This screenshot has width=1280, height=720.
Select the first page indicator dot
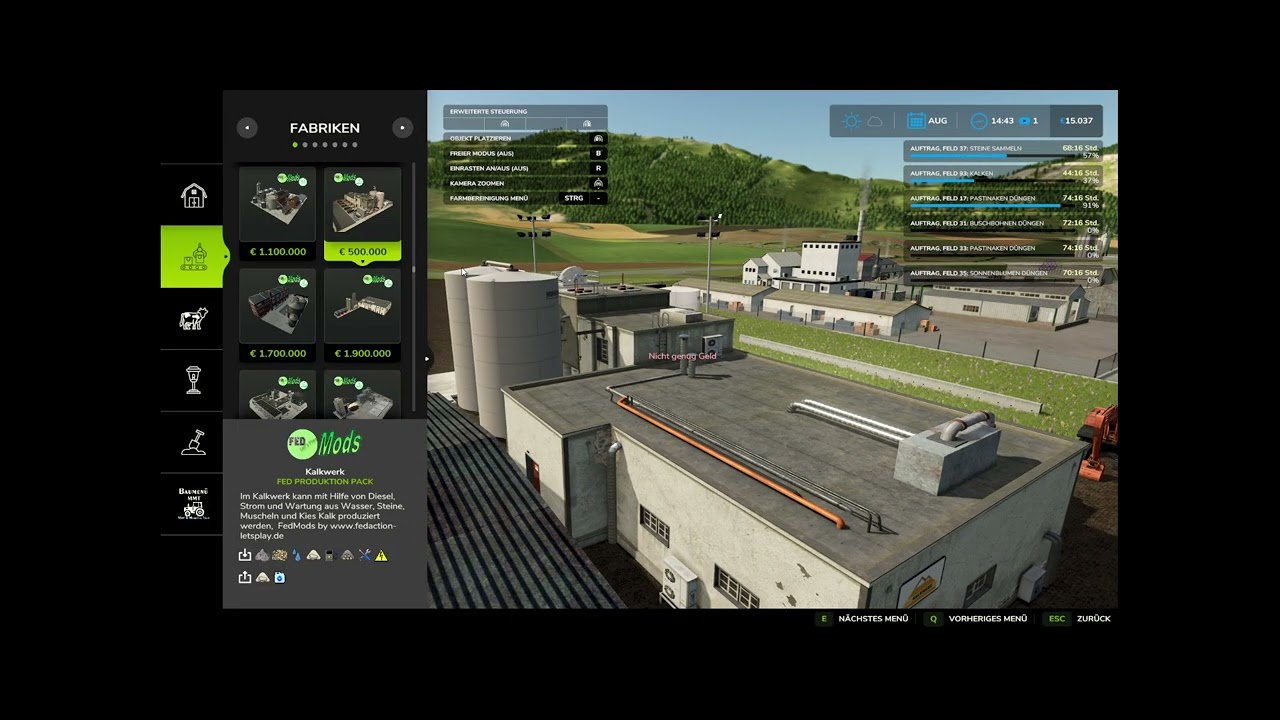295,145
